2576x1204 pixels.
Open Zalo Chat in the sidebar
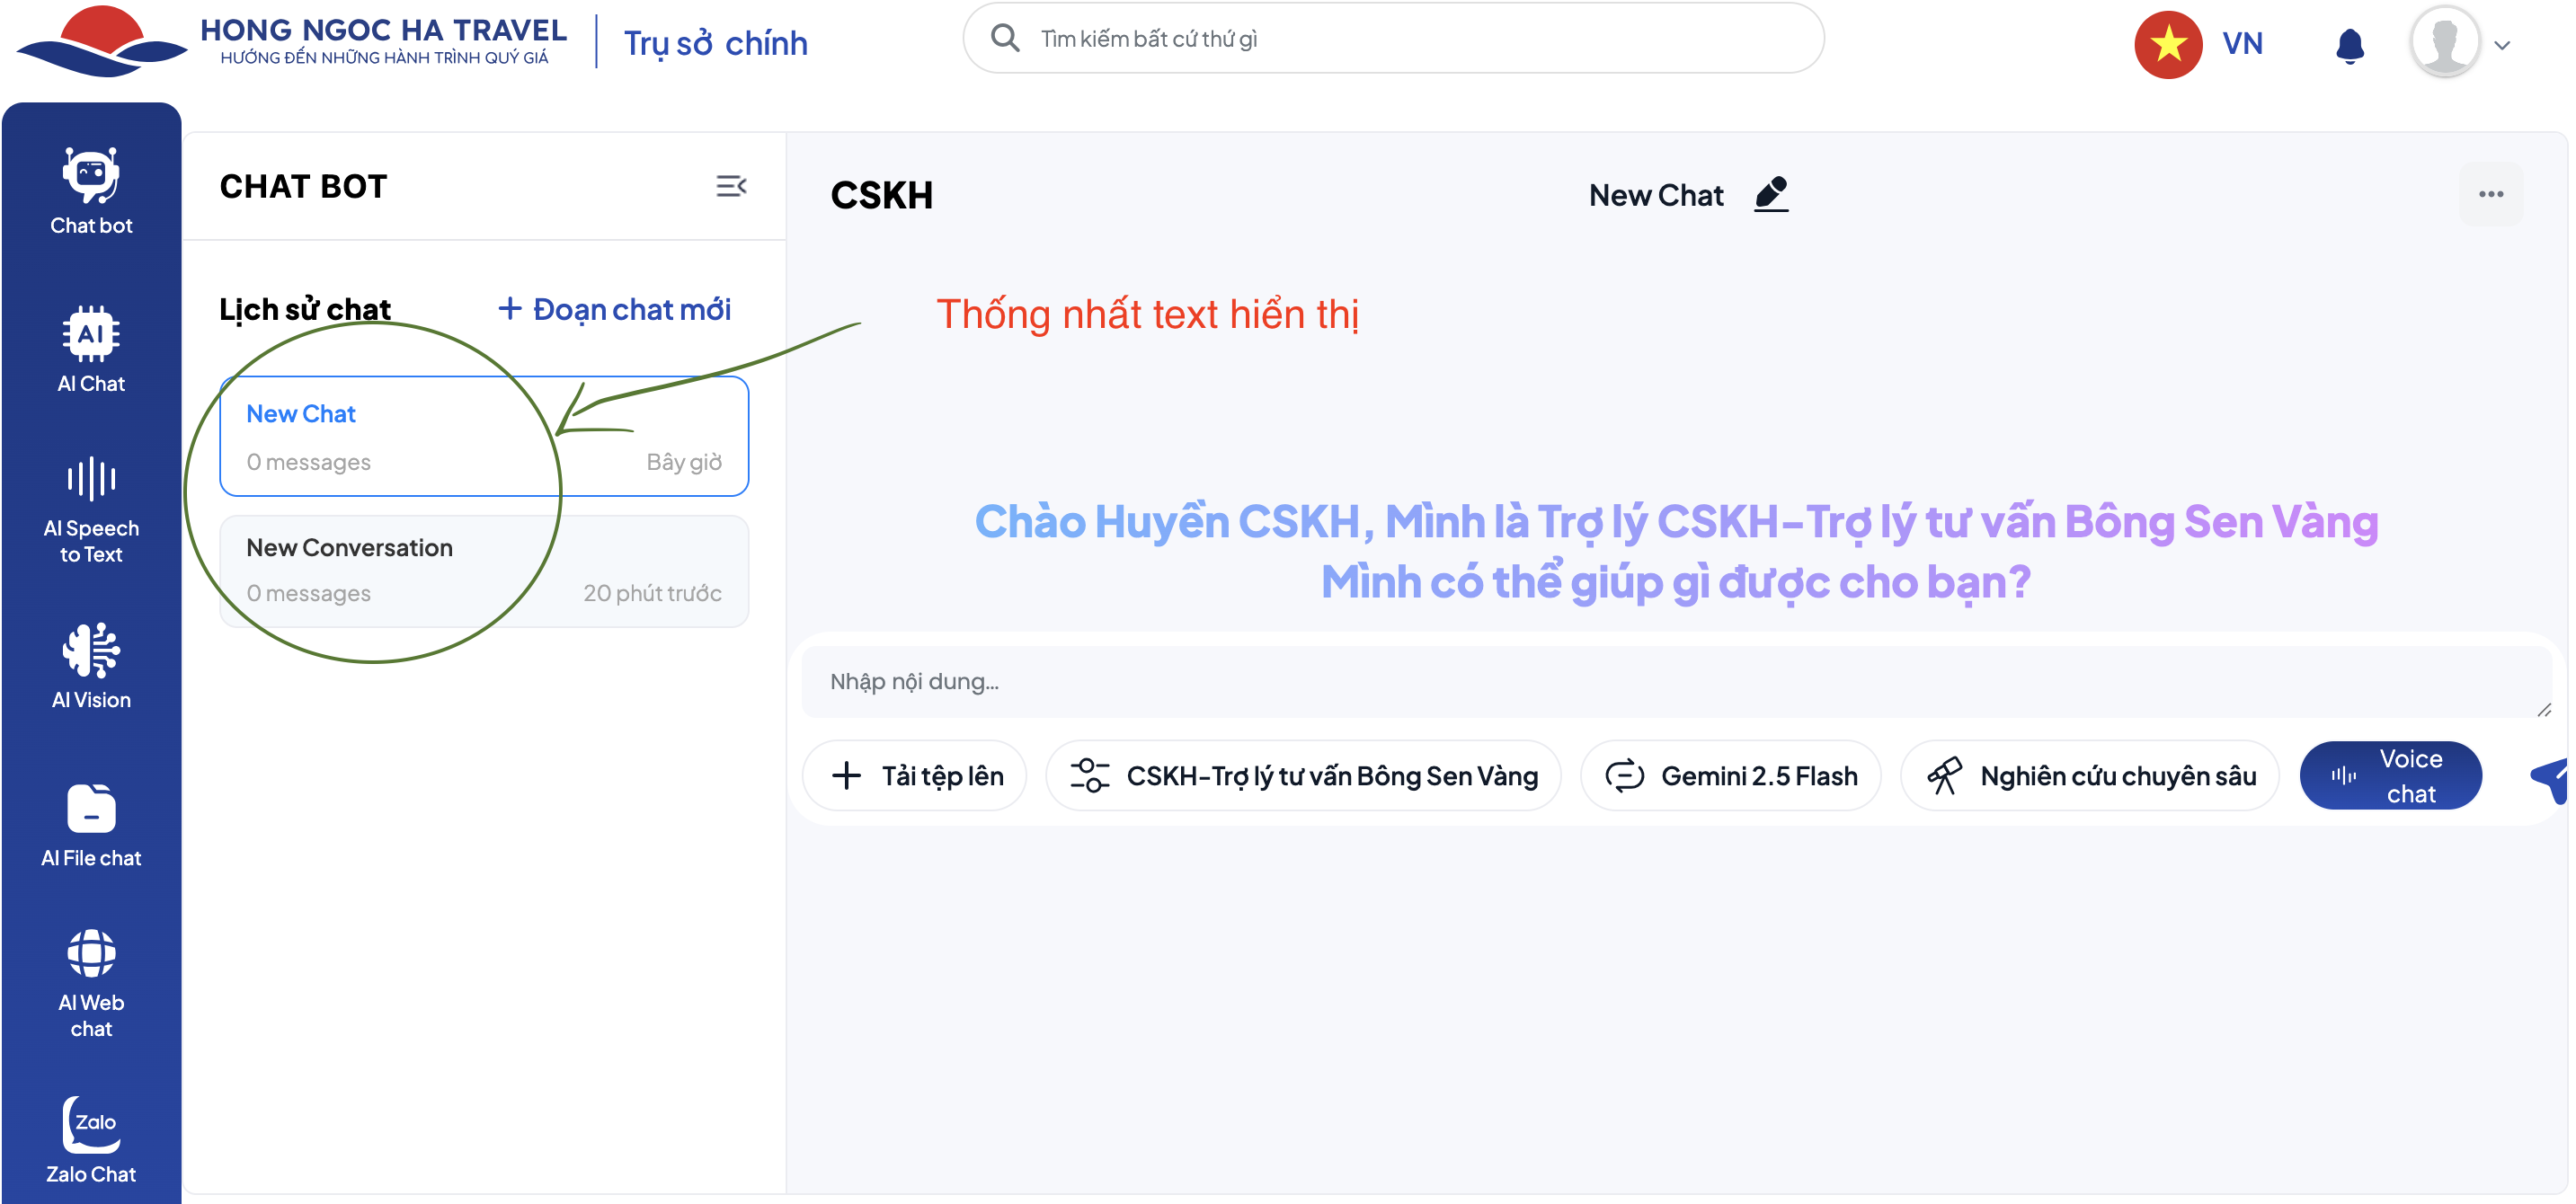click(x=91, y=1141)
